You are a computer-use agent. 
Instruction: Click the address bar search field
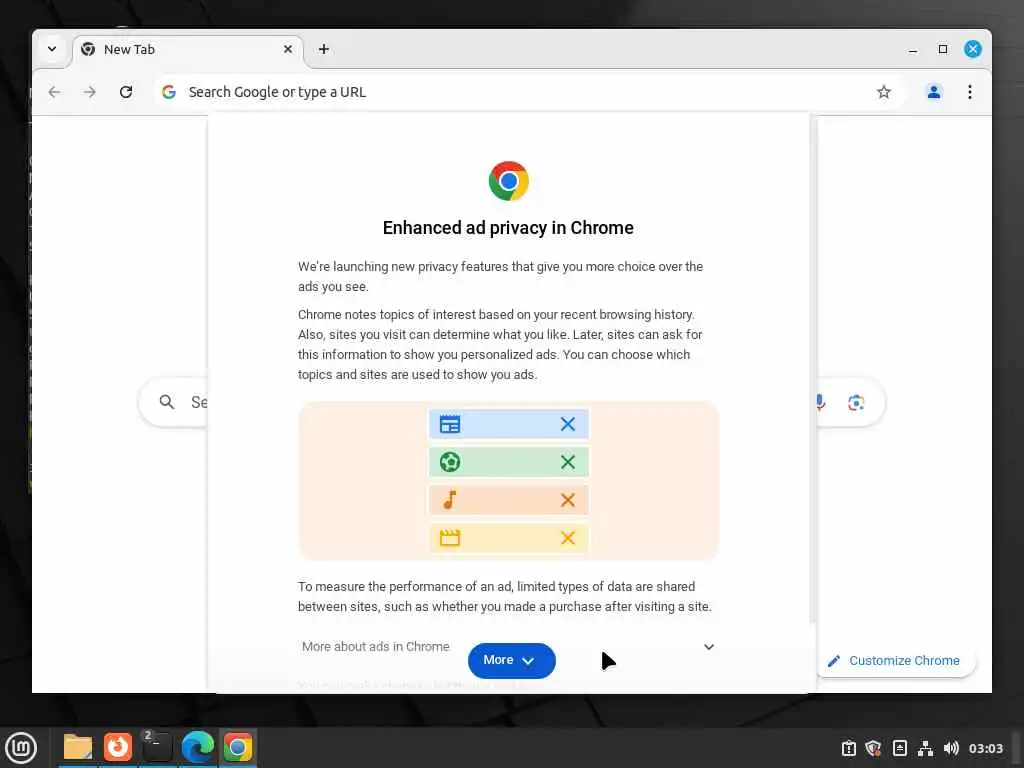(x=528, y=92)
